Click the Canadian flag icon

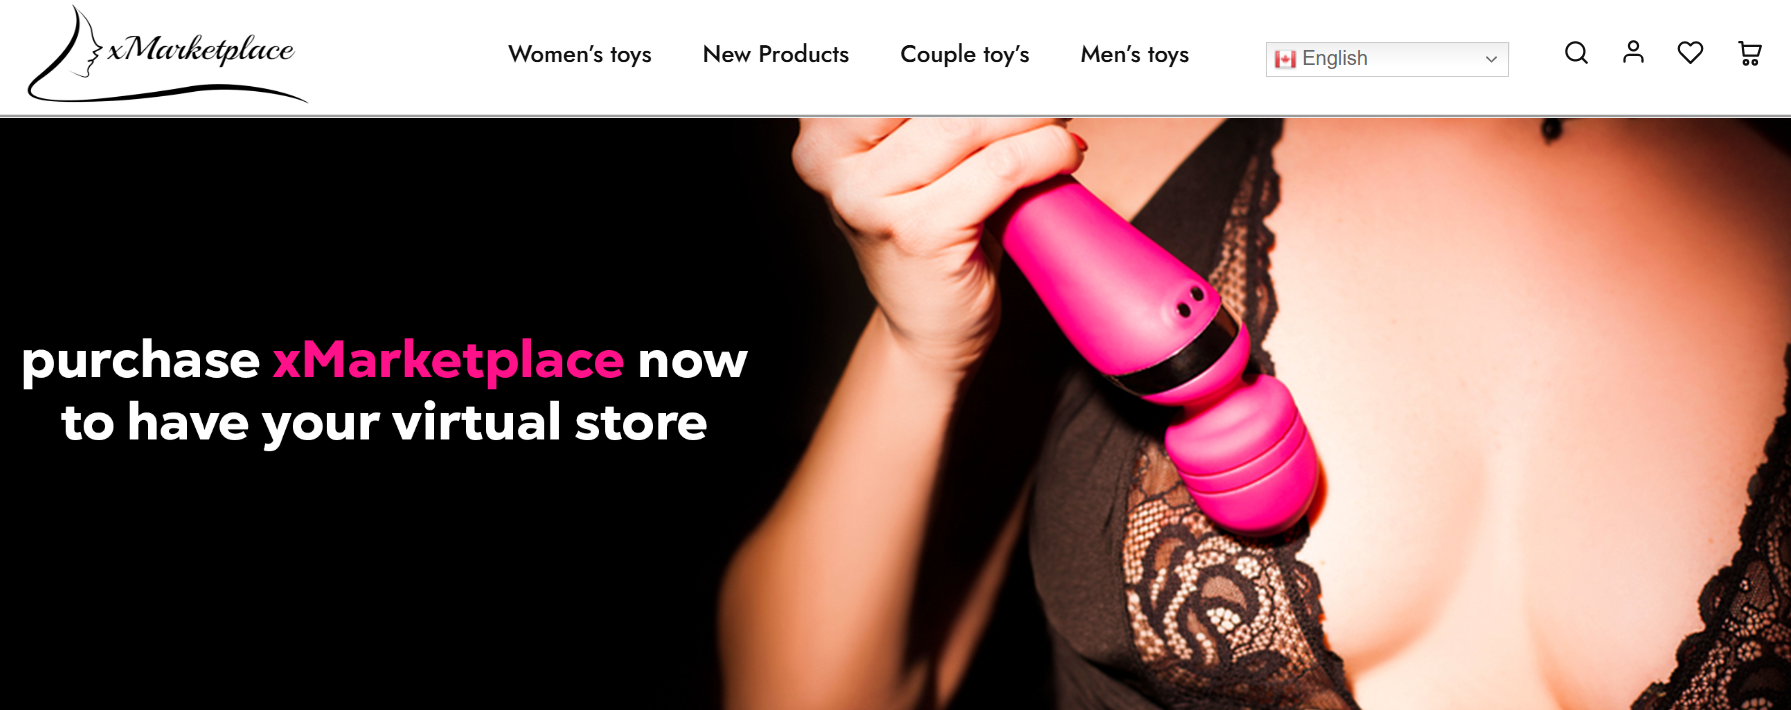click(x=1285, y=59)
